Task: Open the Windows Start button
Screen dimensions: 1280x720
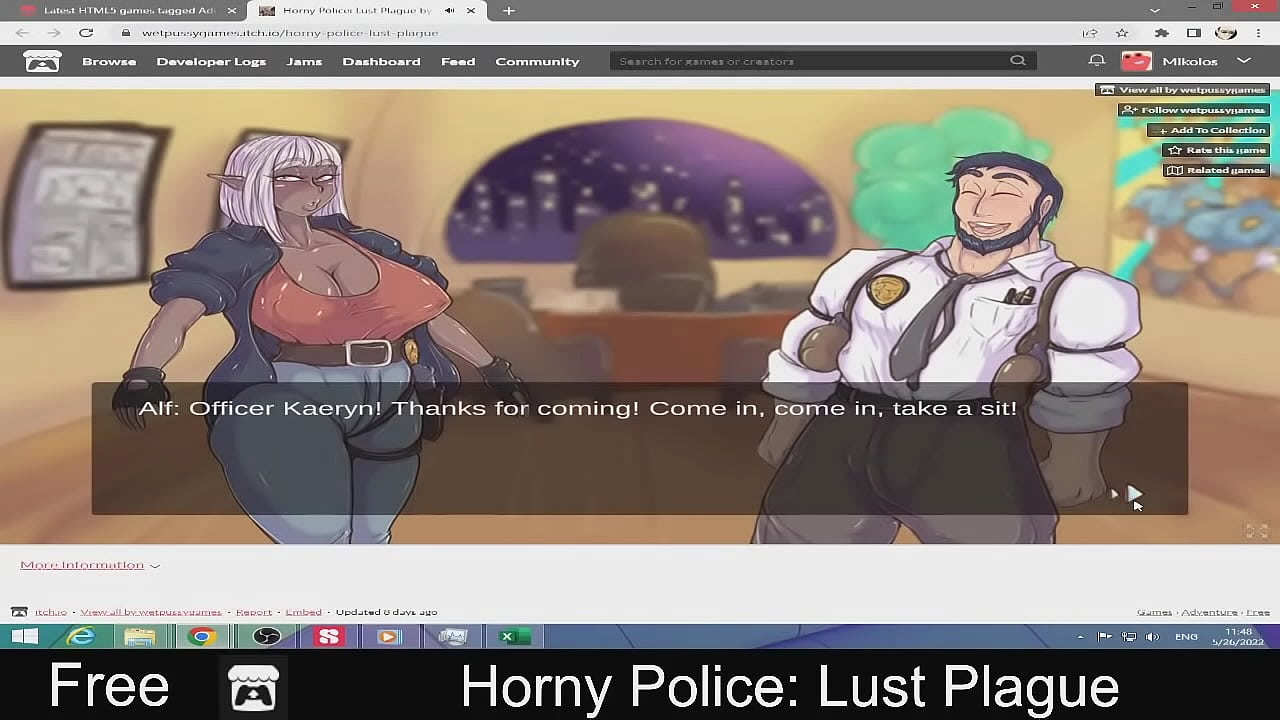Action: coord(24,636)
